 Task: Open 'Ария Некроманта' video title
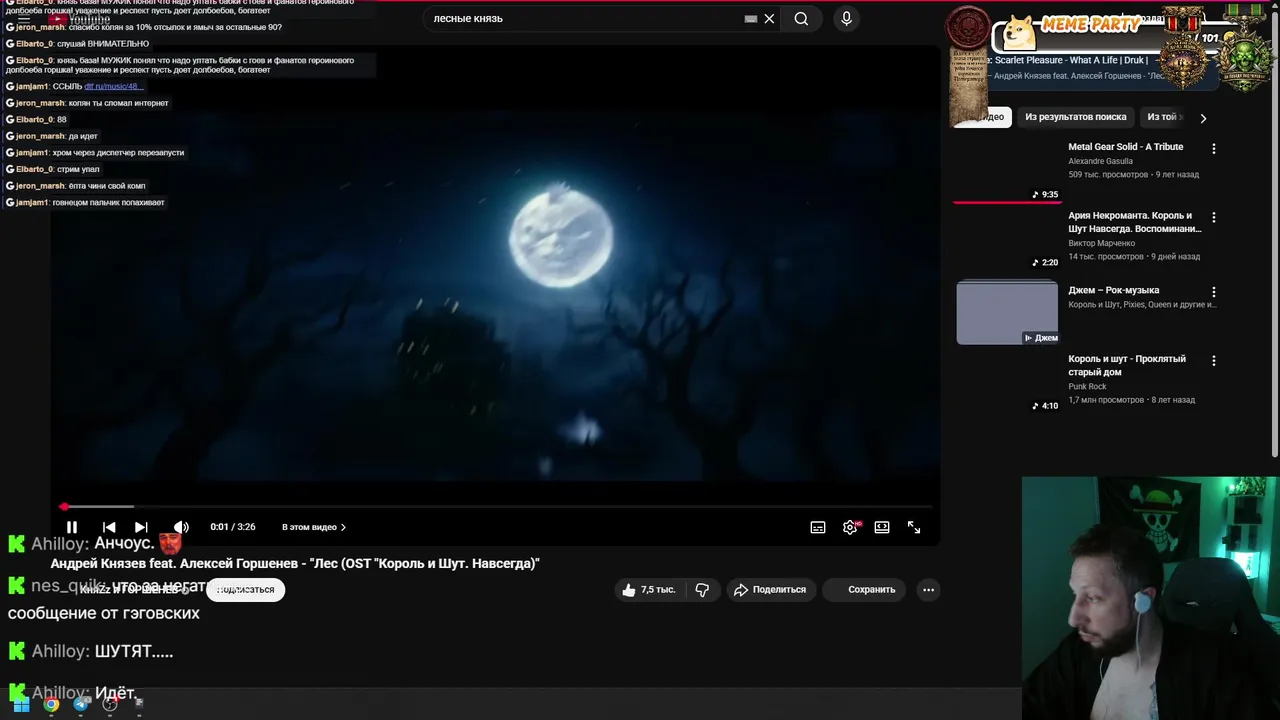(x=1134, y=222)
